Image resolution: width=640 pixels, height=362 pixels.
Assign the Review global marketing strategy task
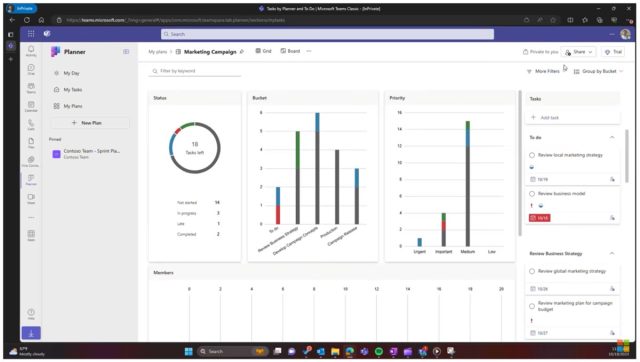612,289
